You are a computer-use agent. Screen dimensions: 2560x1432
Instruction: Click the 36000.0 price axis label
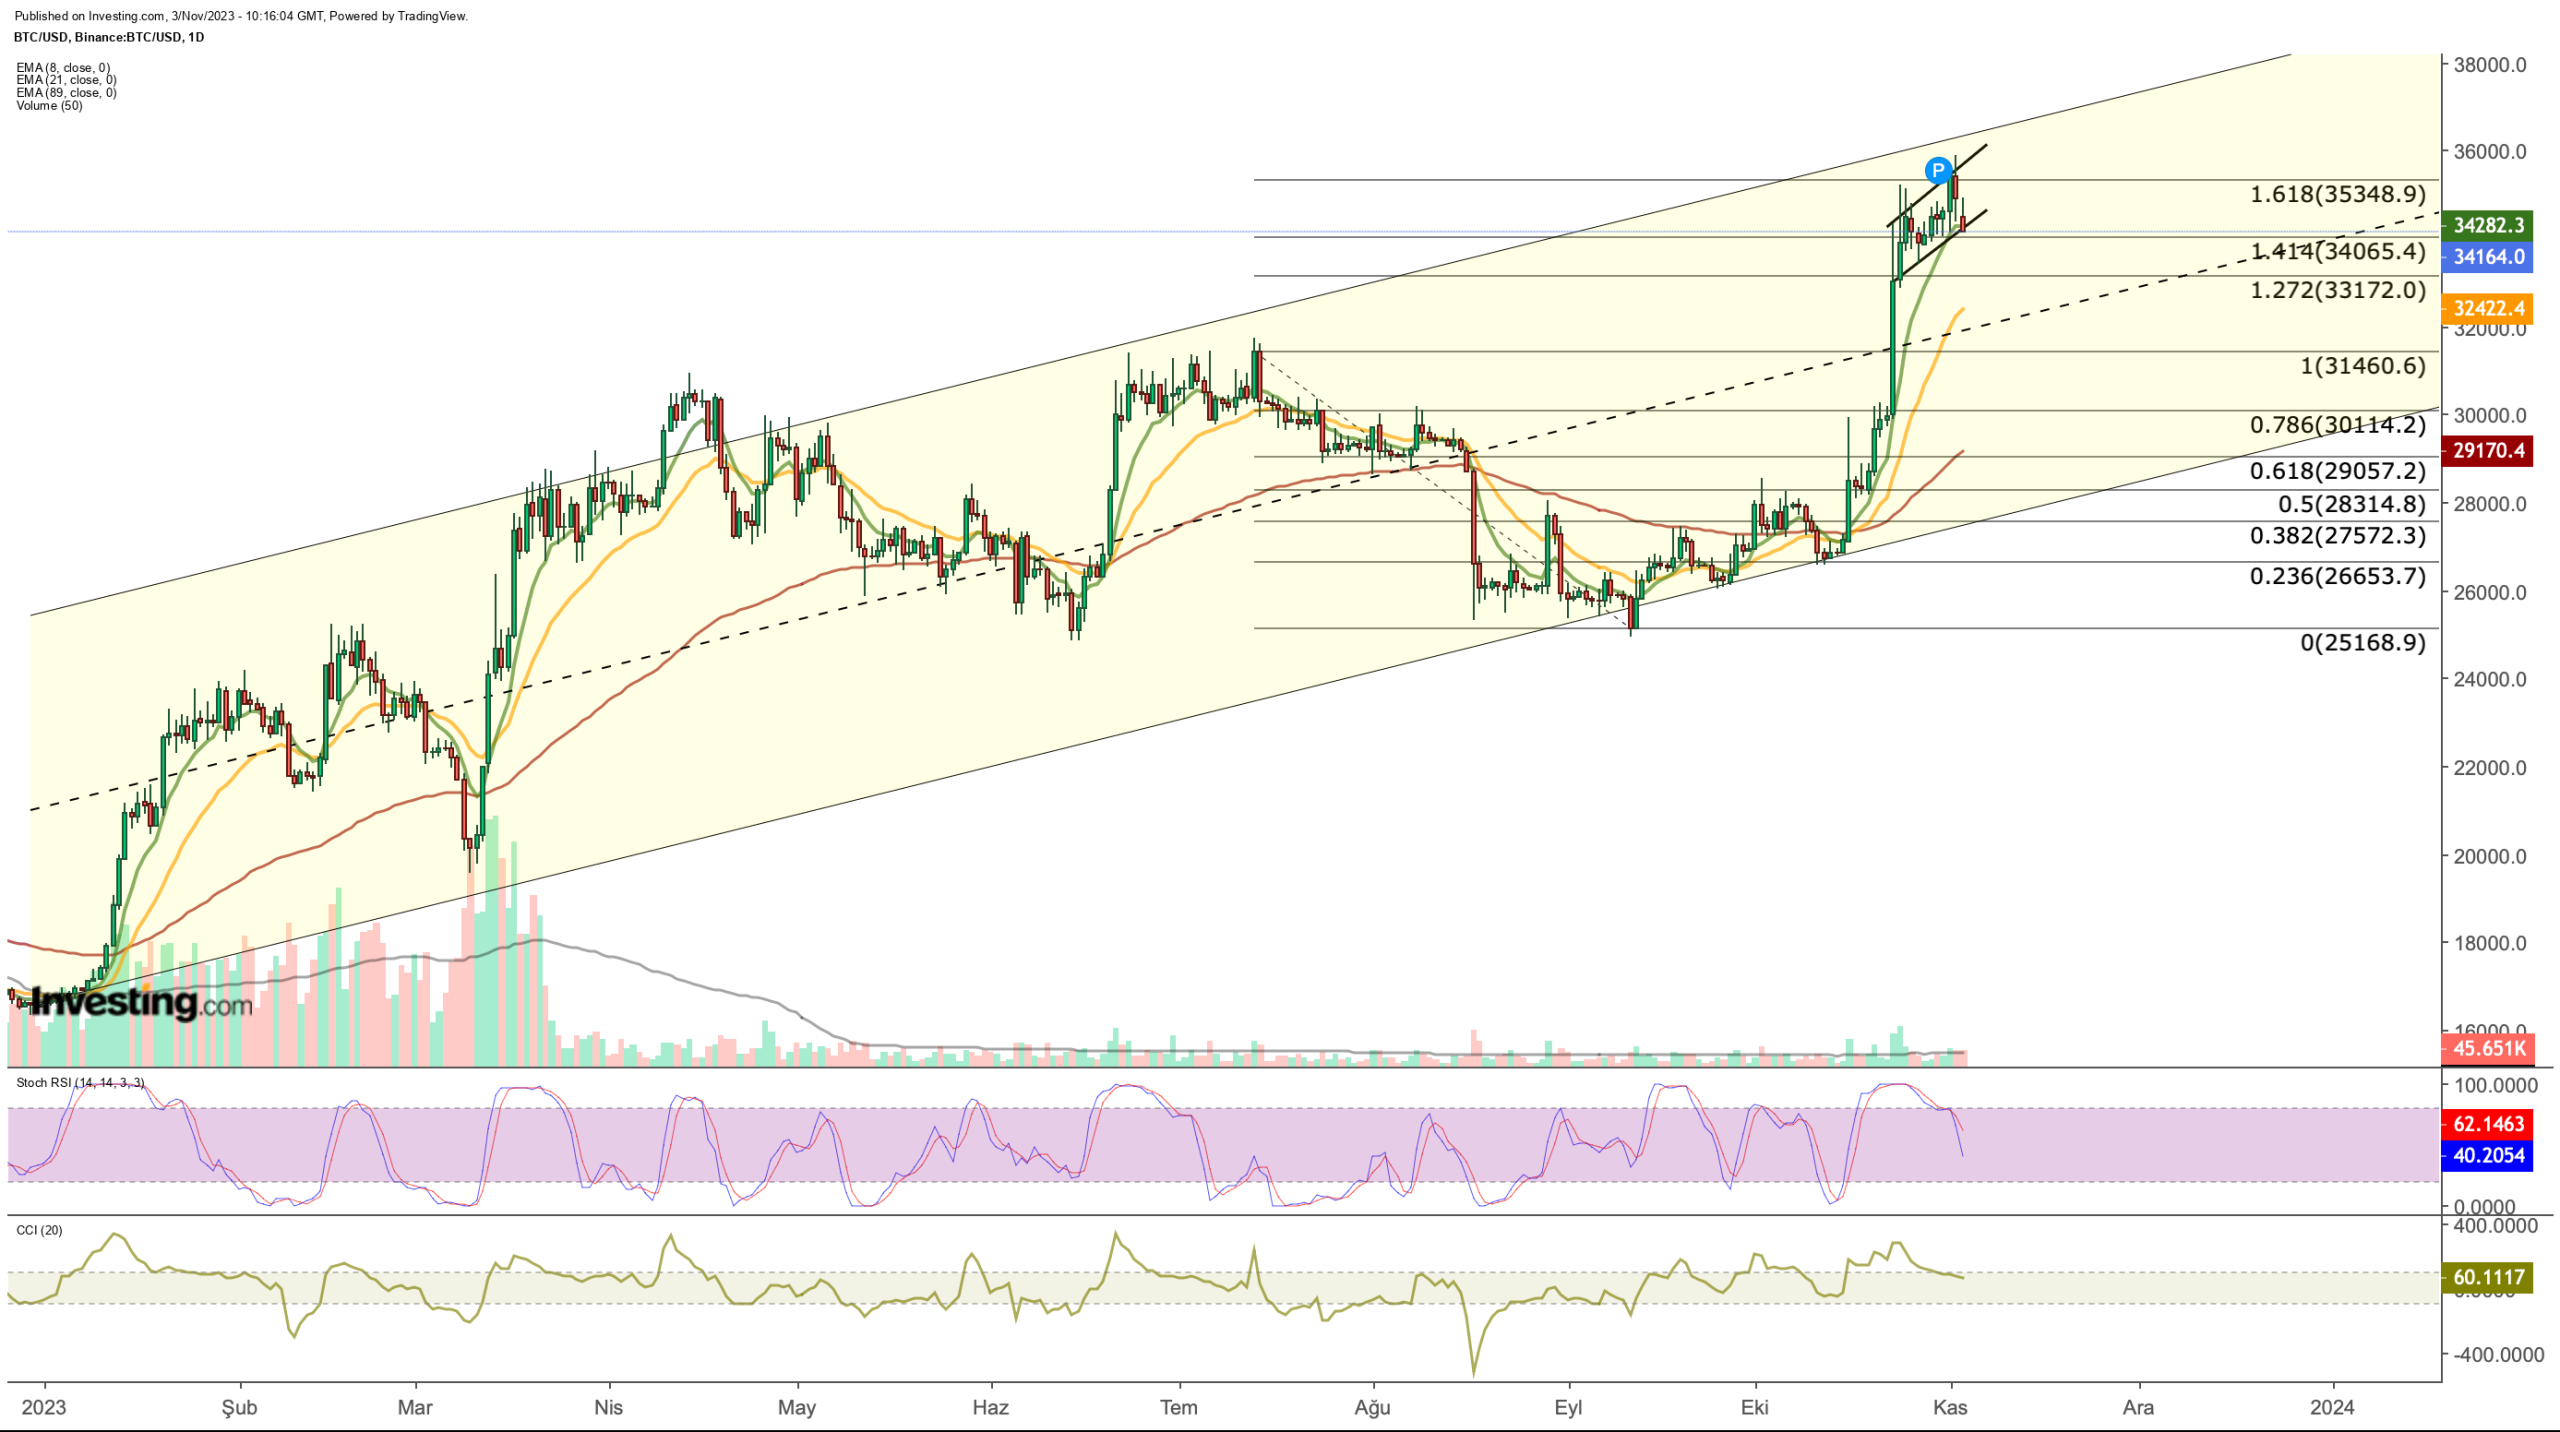[2489, 152]
